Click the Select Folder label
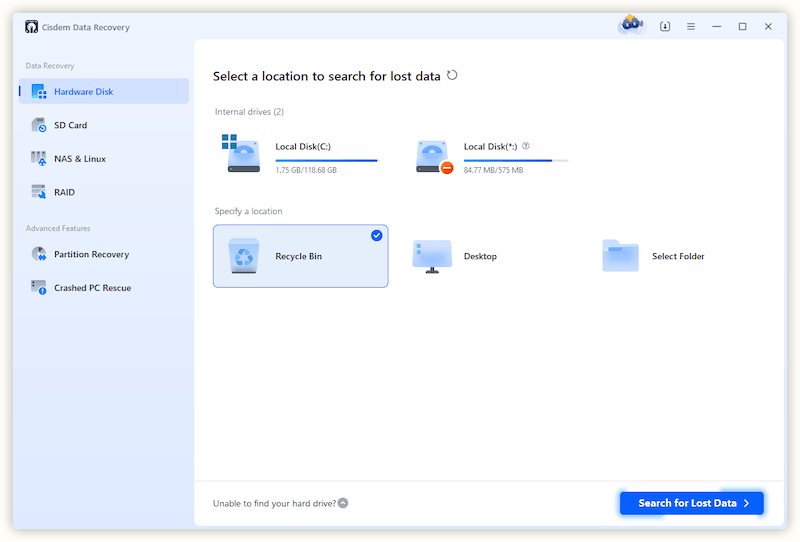This screenshot has width=800, height=542. coord(678,256)
